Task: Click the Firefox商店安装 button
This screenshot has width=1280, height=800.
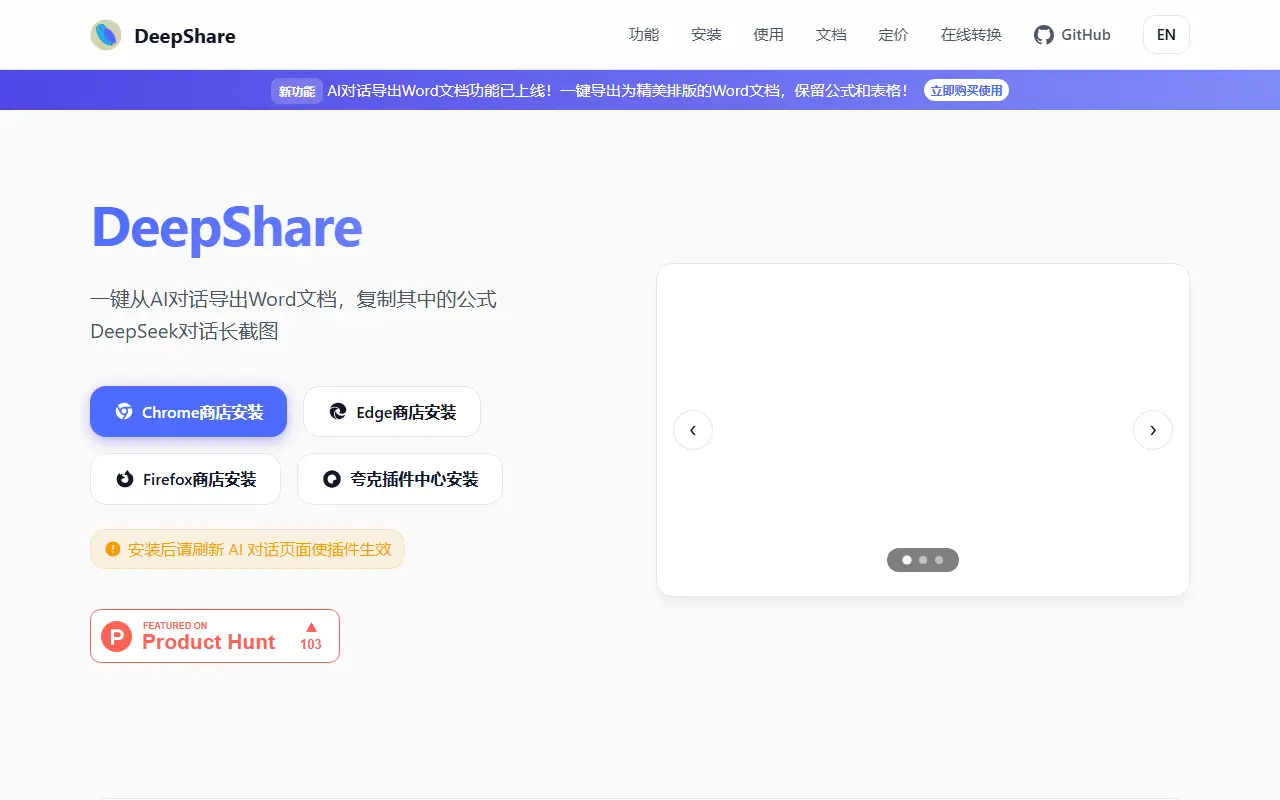Action: [x=185, y=479]
